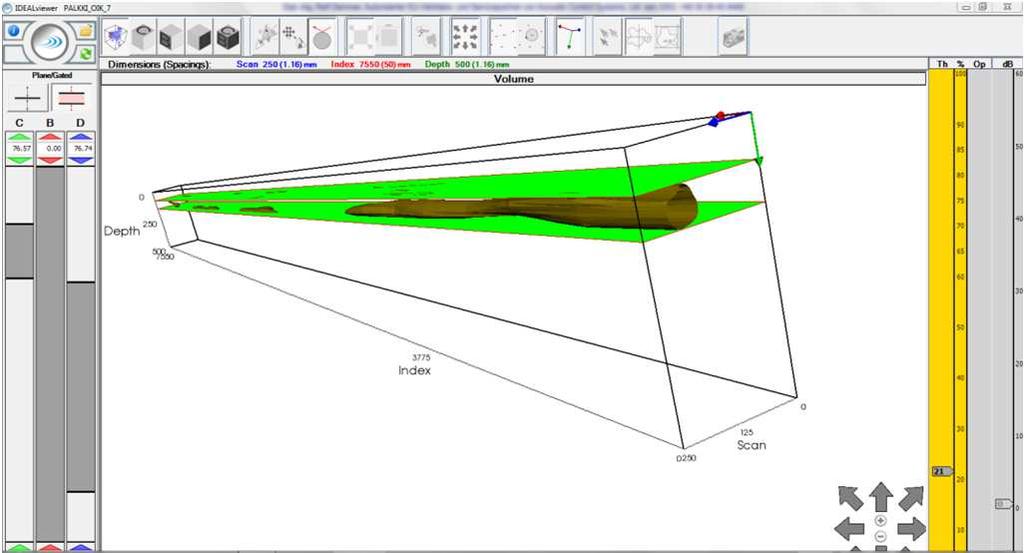Click the B plane vertical slider bar
The width and height of the screenshot is (1024, 553).
coord(50,353)
